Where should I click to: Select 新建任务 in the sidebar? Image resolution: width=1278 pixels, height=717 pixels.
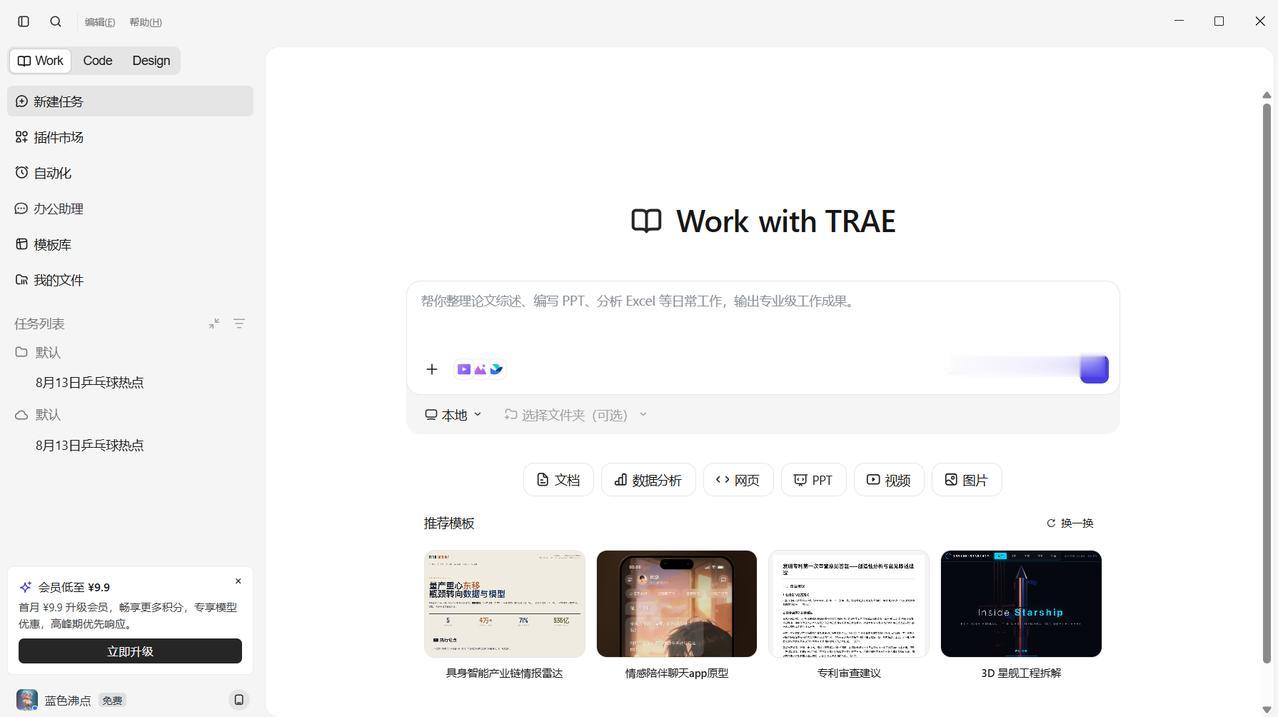(x=130, y=101)
